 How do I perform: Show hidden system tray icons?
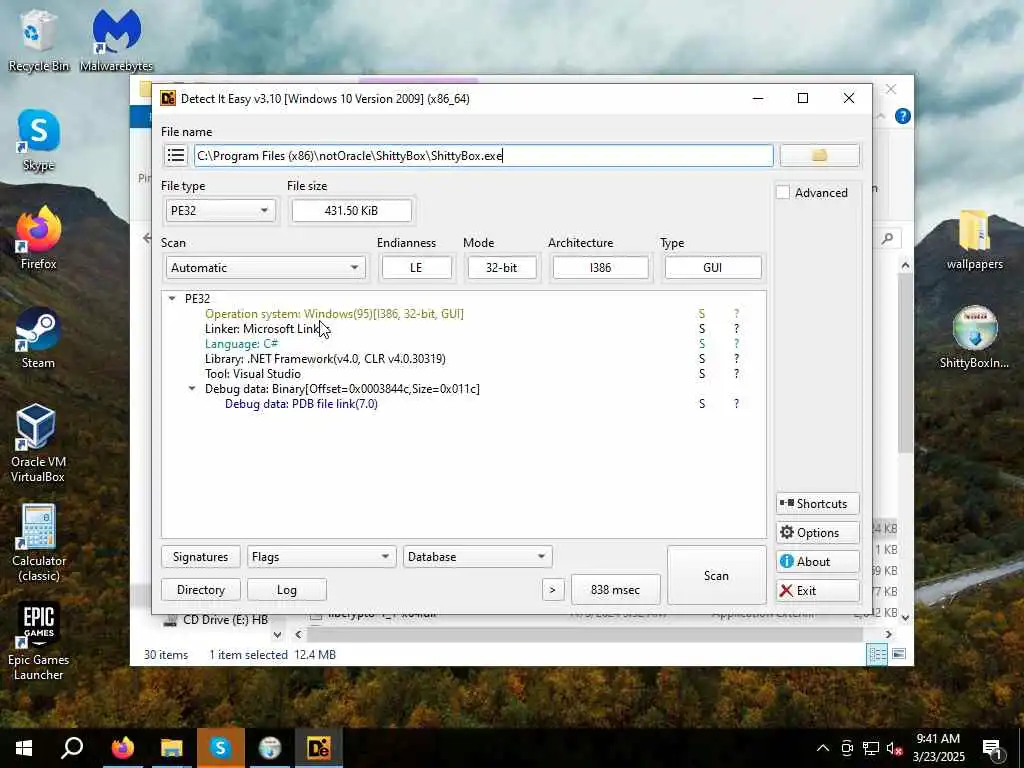point(823,748)
